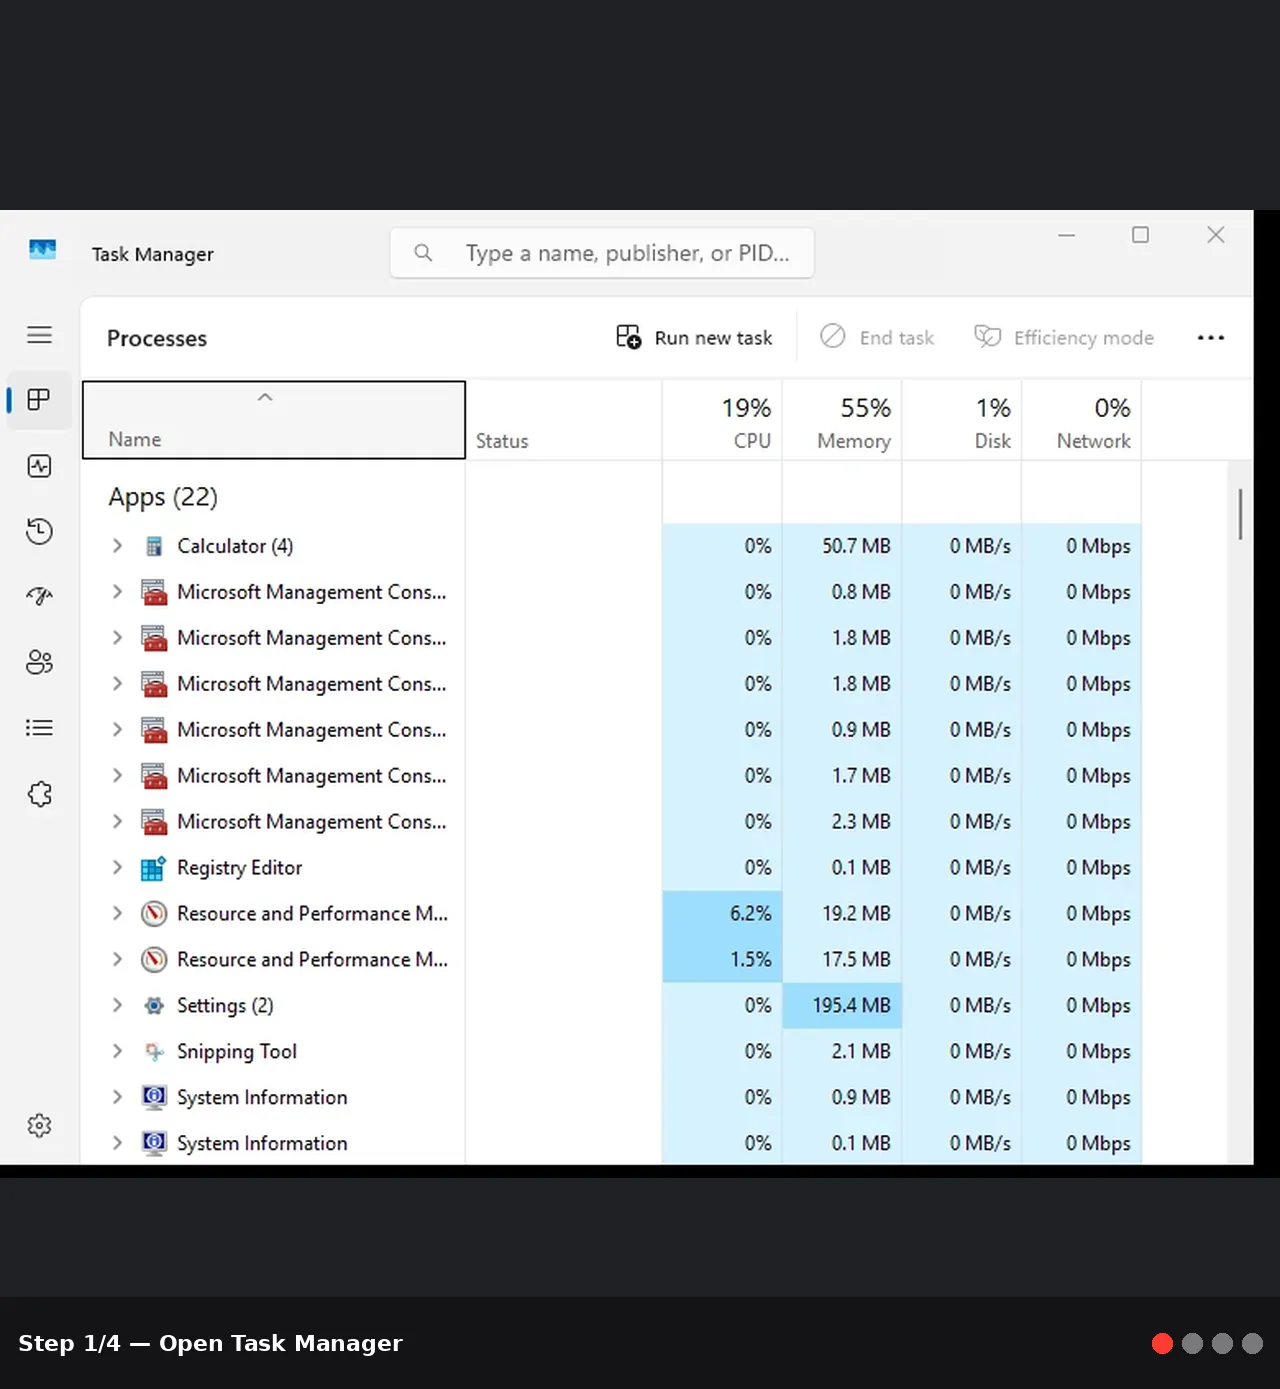This screenshot has width=1280, height=1389.
Task: Open the Details list sidebar icon
Action: (x=39, y=728)
